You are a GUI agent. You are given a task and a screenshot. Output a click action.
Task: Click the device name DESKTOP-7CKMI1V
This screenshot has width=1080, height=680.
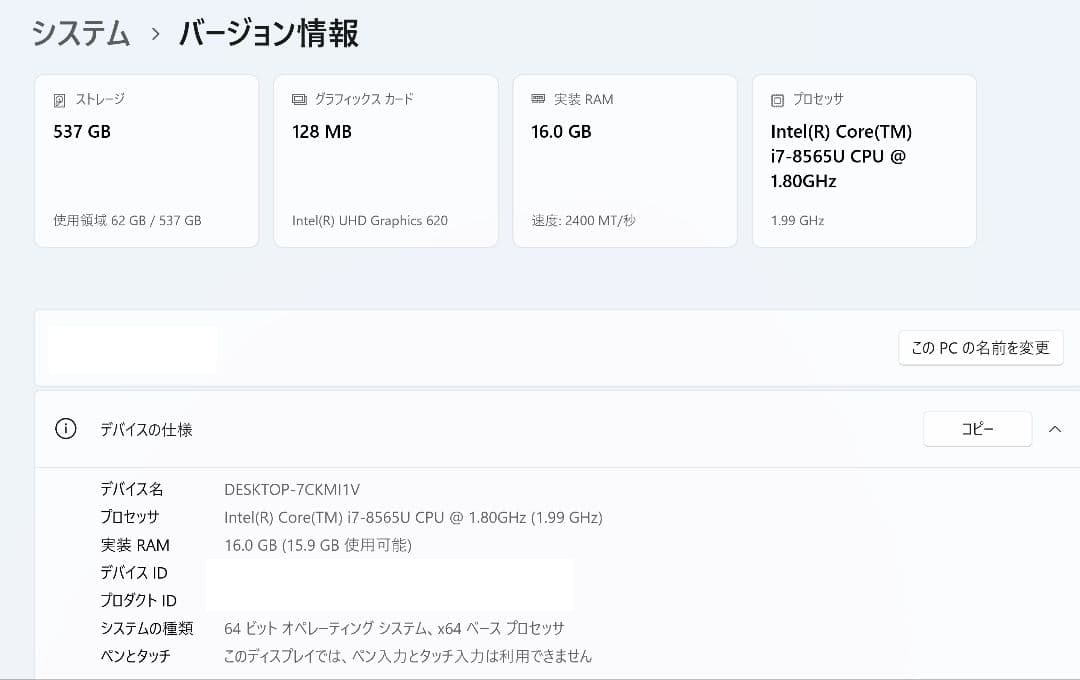(293, 489)
